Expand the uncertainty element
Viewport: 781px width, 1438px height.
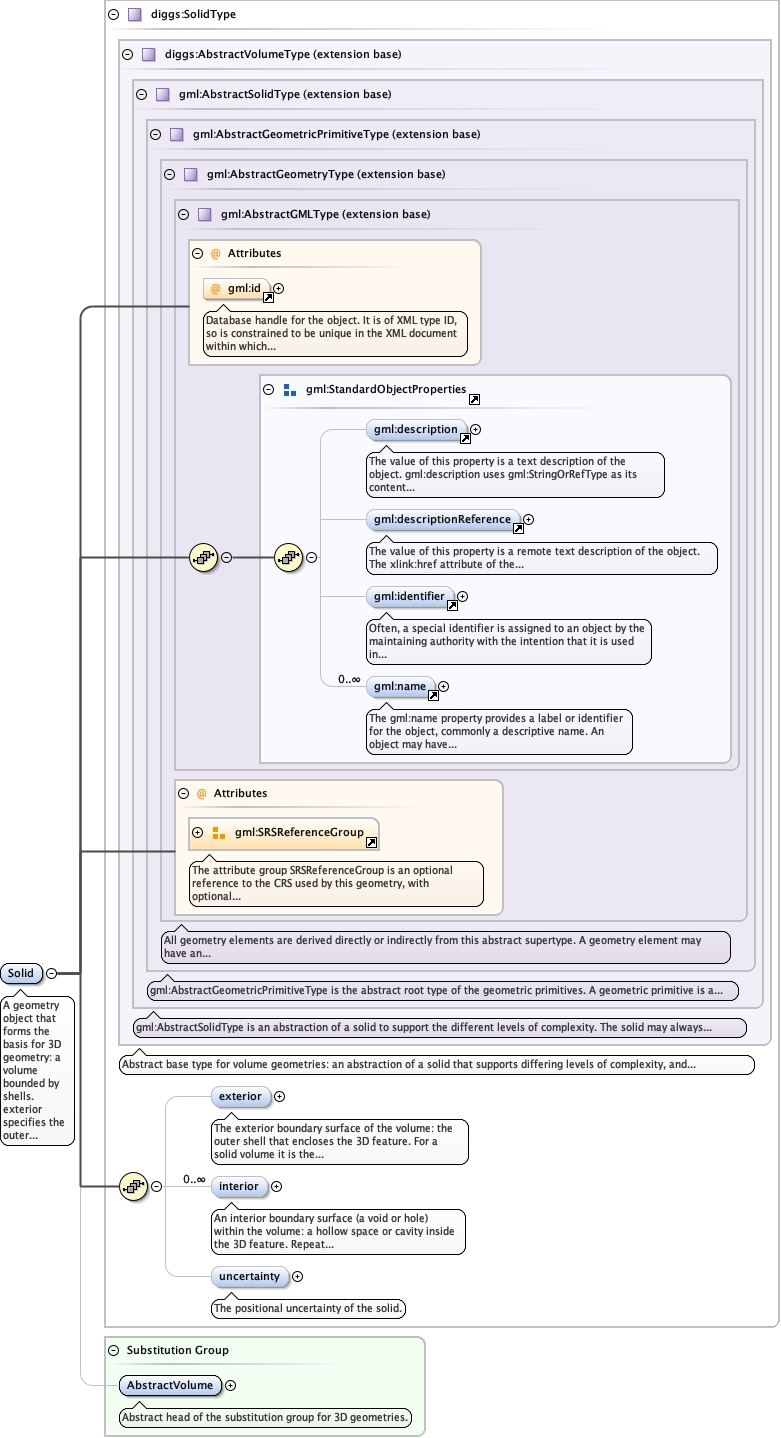[297, 1276]
